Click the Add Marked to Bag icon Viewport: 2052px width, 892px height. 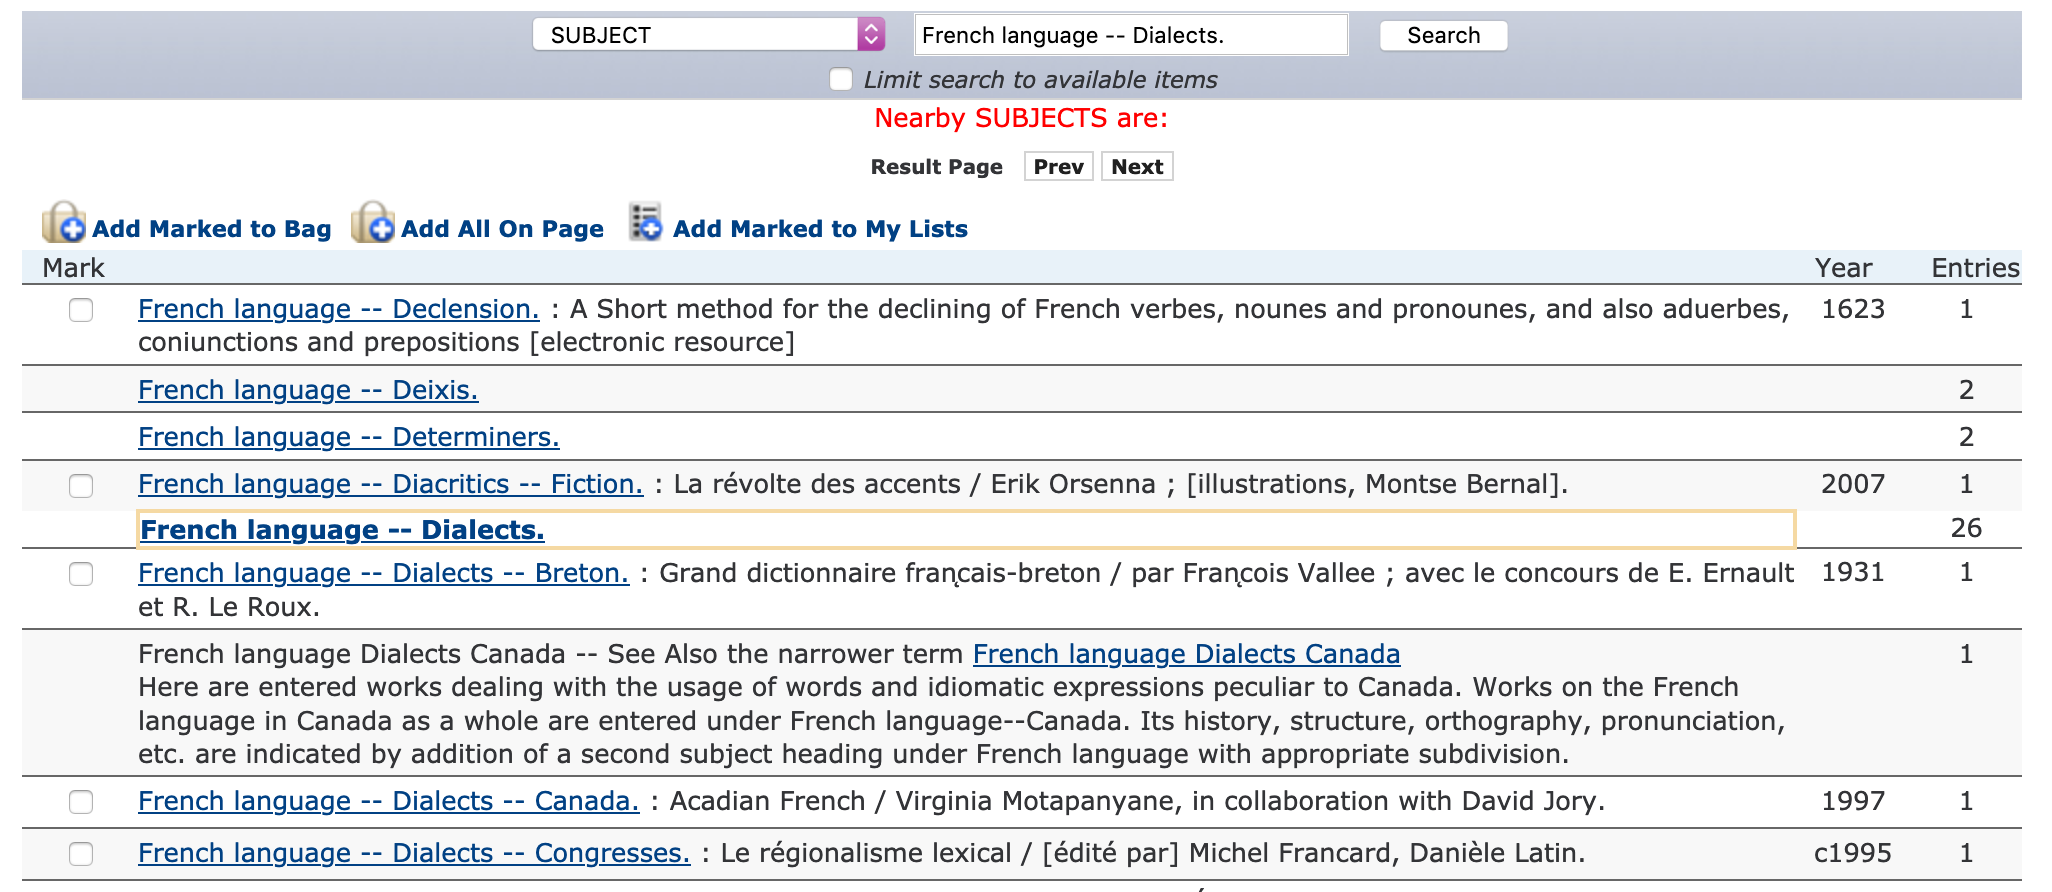click(63, 222)
